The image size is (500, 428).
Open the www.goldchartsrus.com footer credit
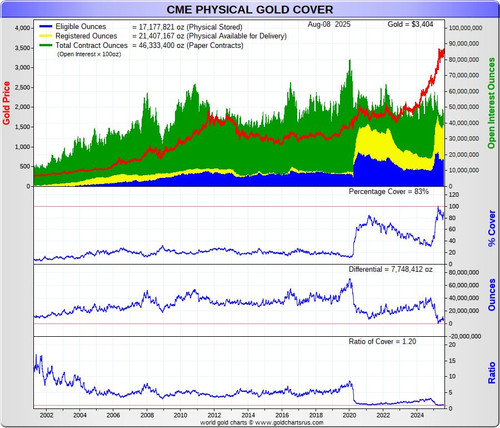pos(289,423)
